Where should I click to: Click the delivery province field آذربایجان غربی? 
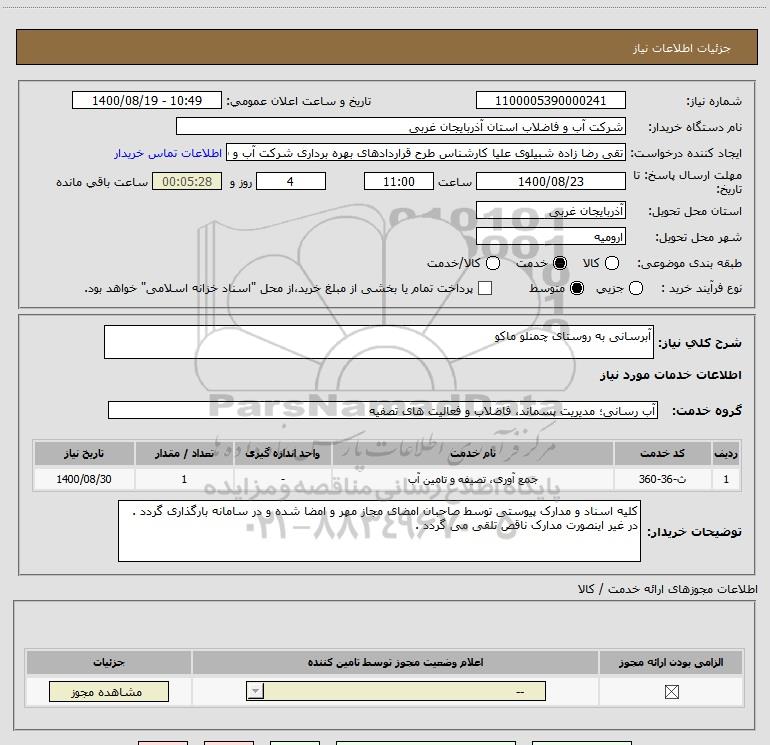pyautogui.click(x=550, y=211)
